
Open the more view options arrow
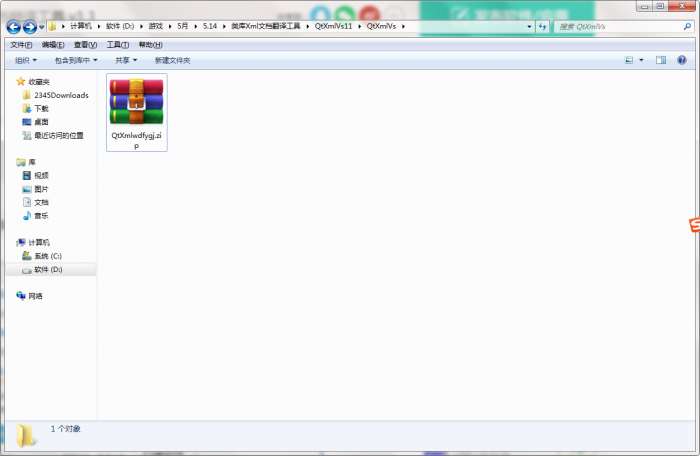tap(642, 60)
